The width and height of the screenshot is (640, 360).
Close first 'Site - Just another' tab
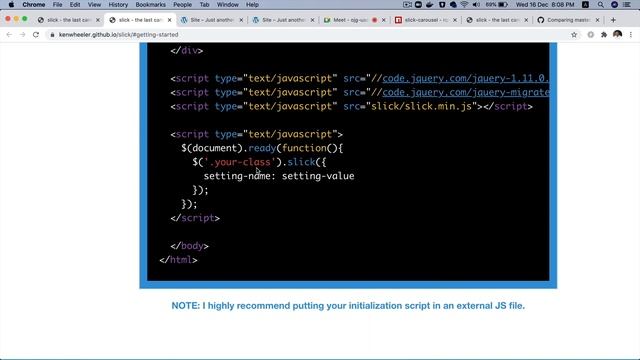[241, 20]
